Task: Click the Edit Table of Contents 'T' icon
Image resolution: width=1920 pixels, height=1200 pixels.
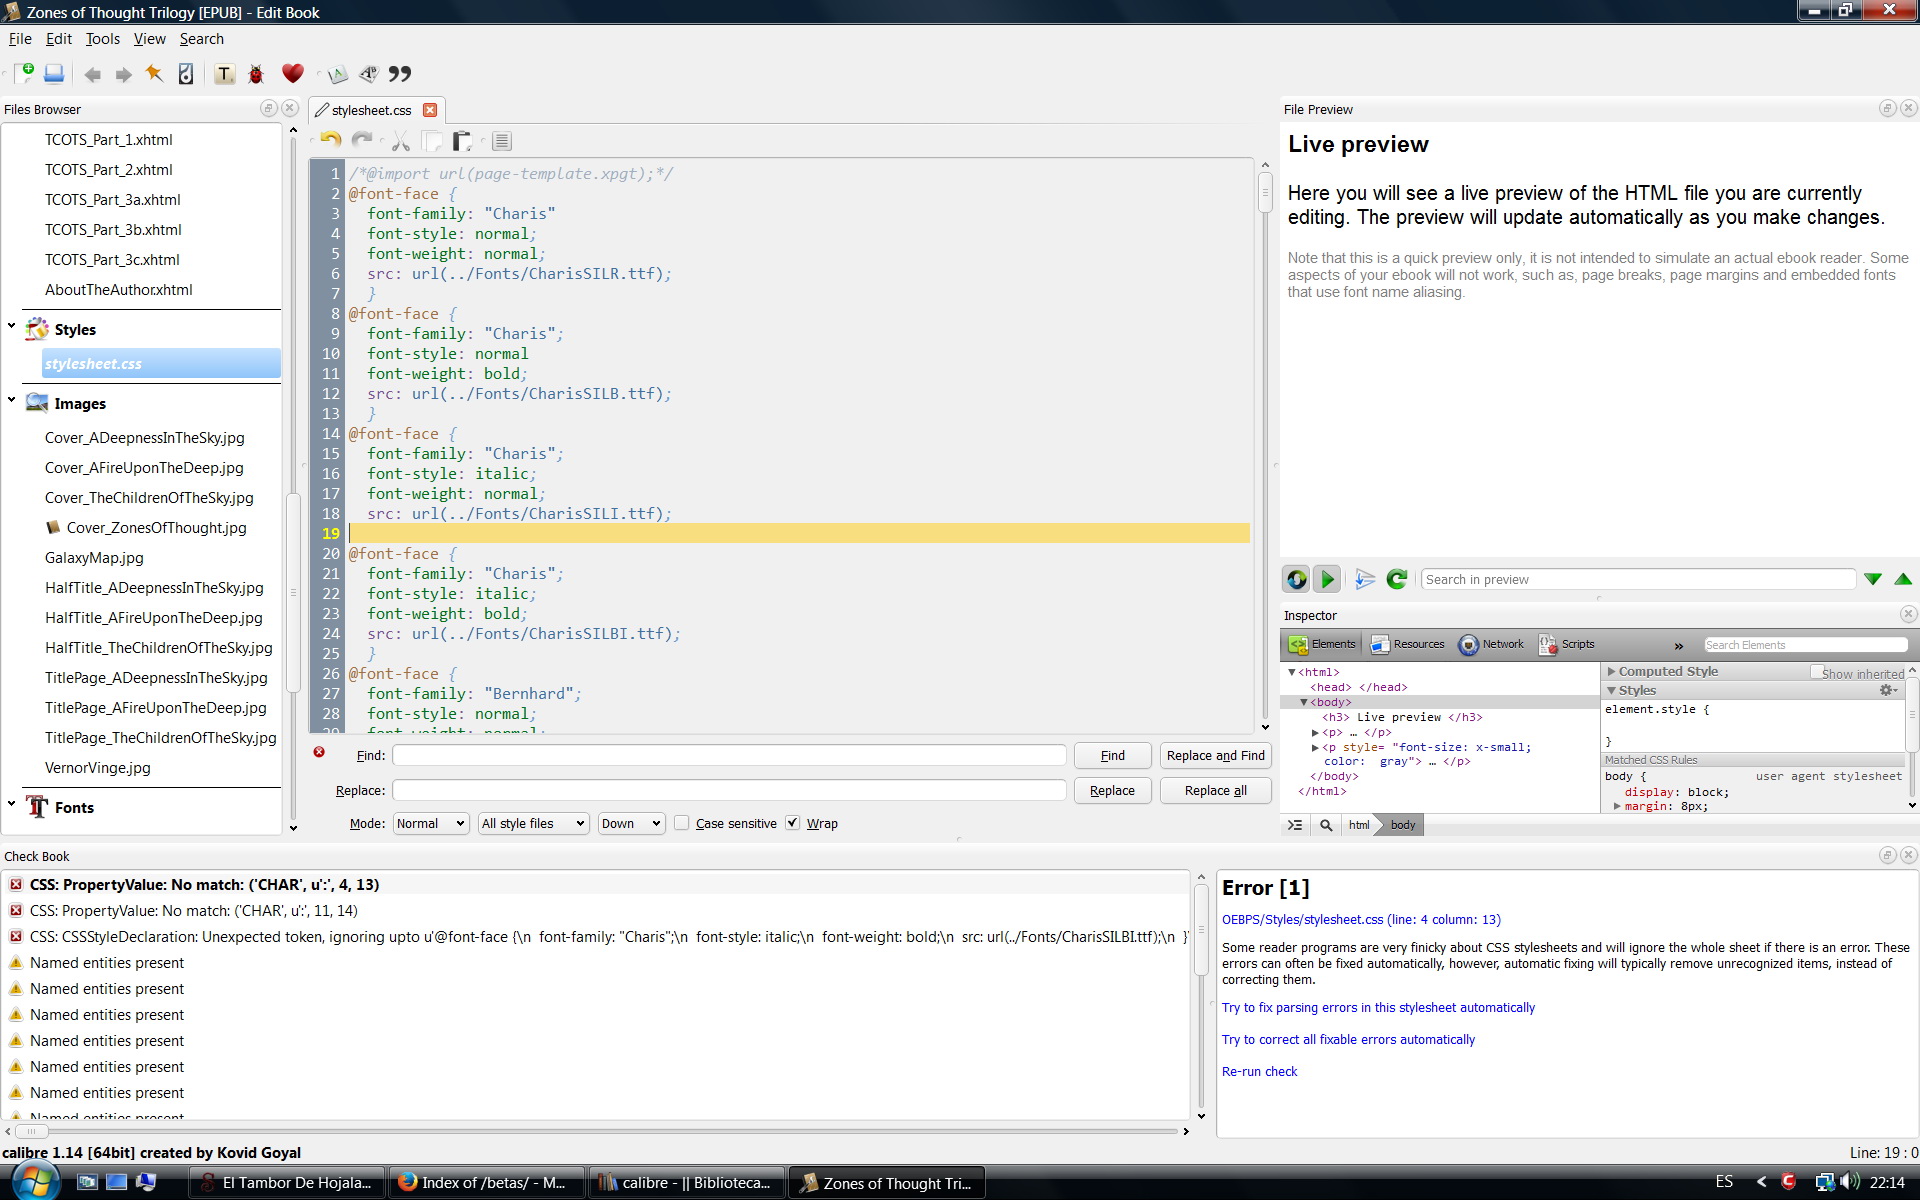Action: (x=224, y=74)
